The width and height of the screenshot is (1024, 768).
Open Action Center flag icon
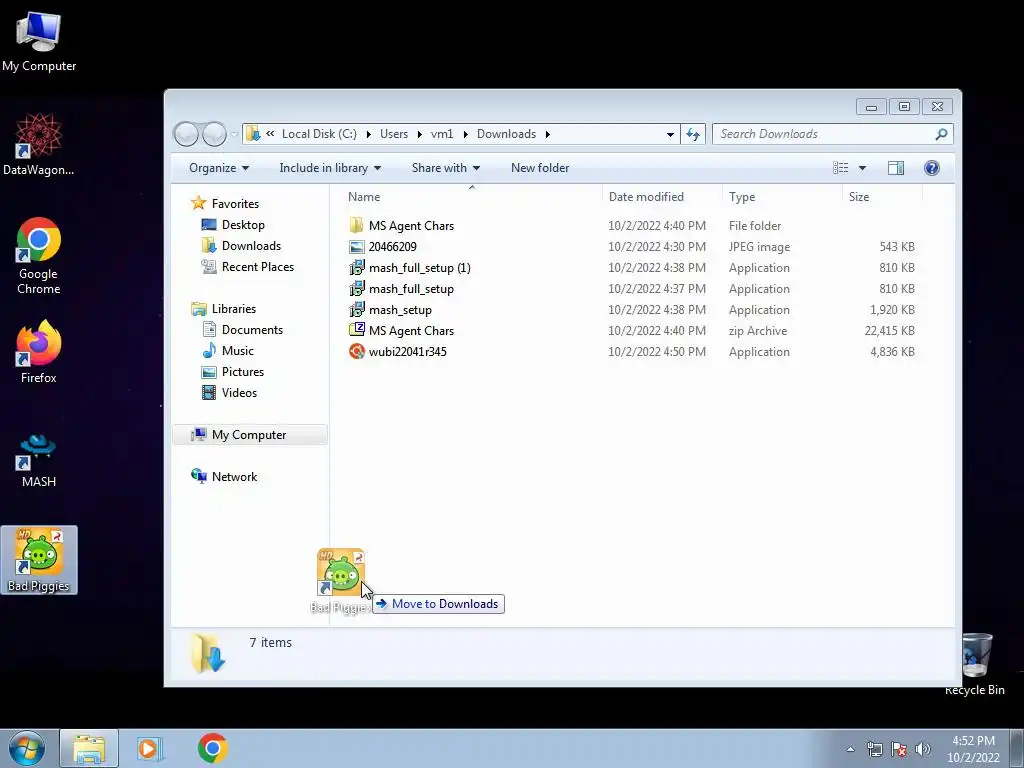[899, 749]
